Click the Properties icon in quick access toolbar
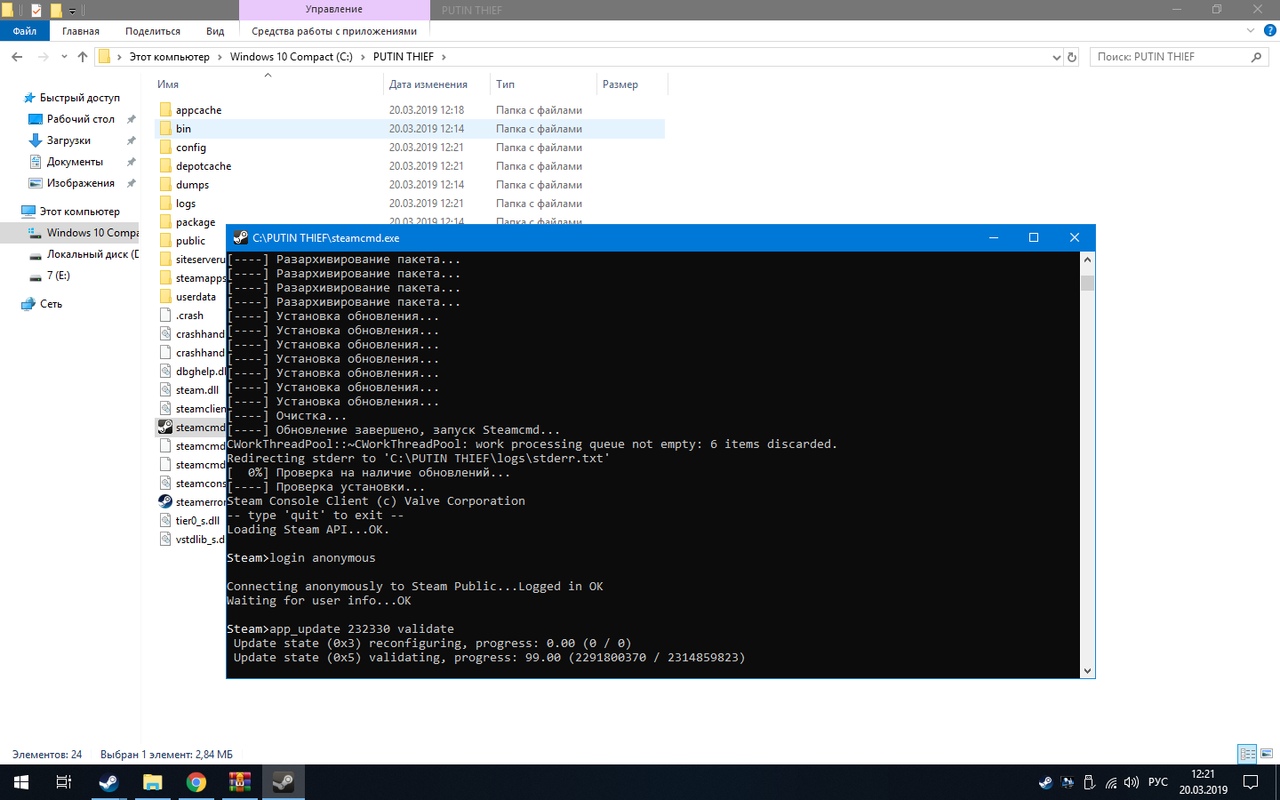Screen dimensions: 1280x800 click(x=37, y=10)
